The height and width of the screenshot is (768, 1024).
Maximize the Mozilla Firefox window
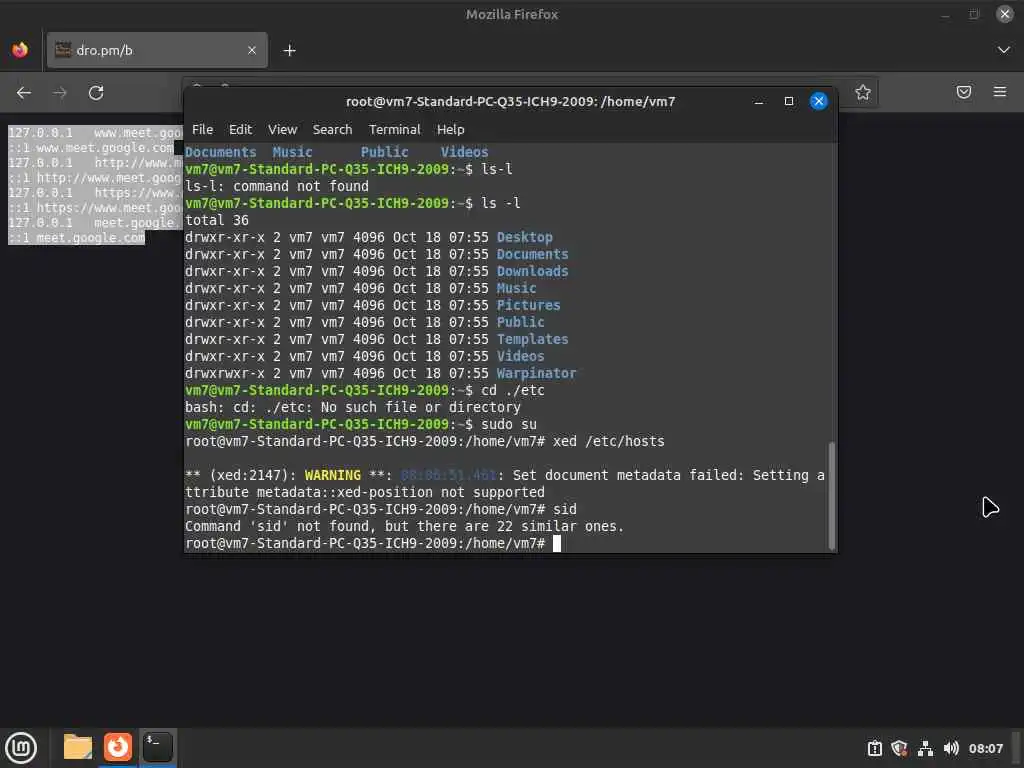pos(974,14)
